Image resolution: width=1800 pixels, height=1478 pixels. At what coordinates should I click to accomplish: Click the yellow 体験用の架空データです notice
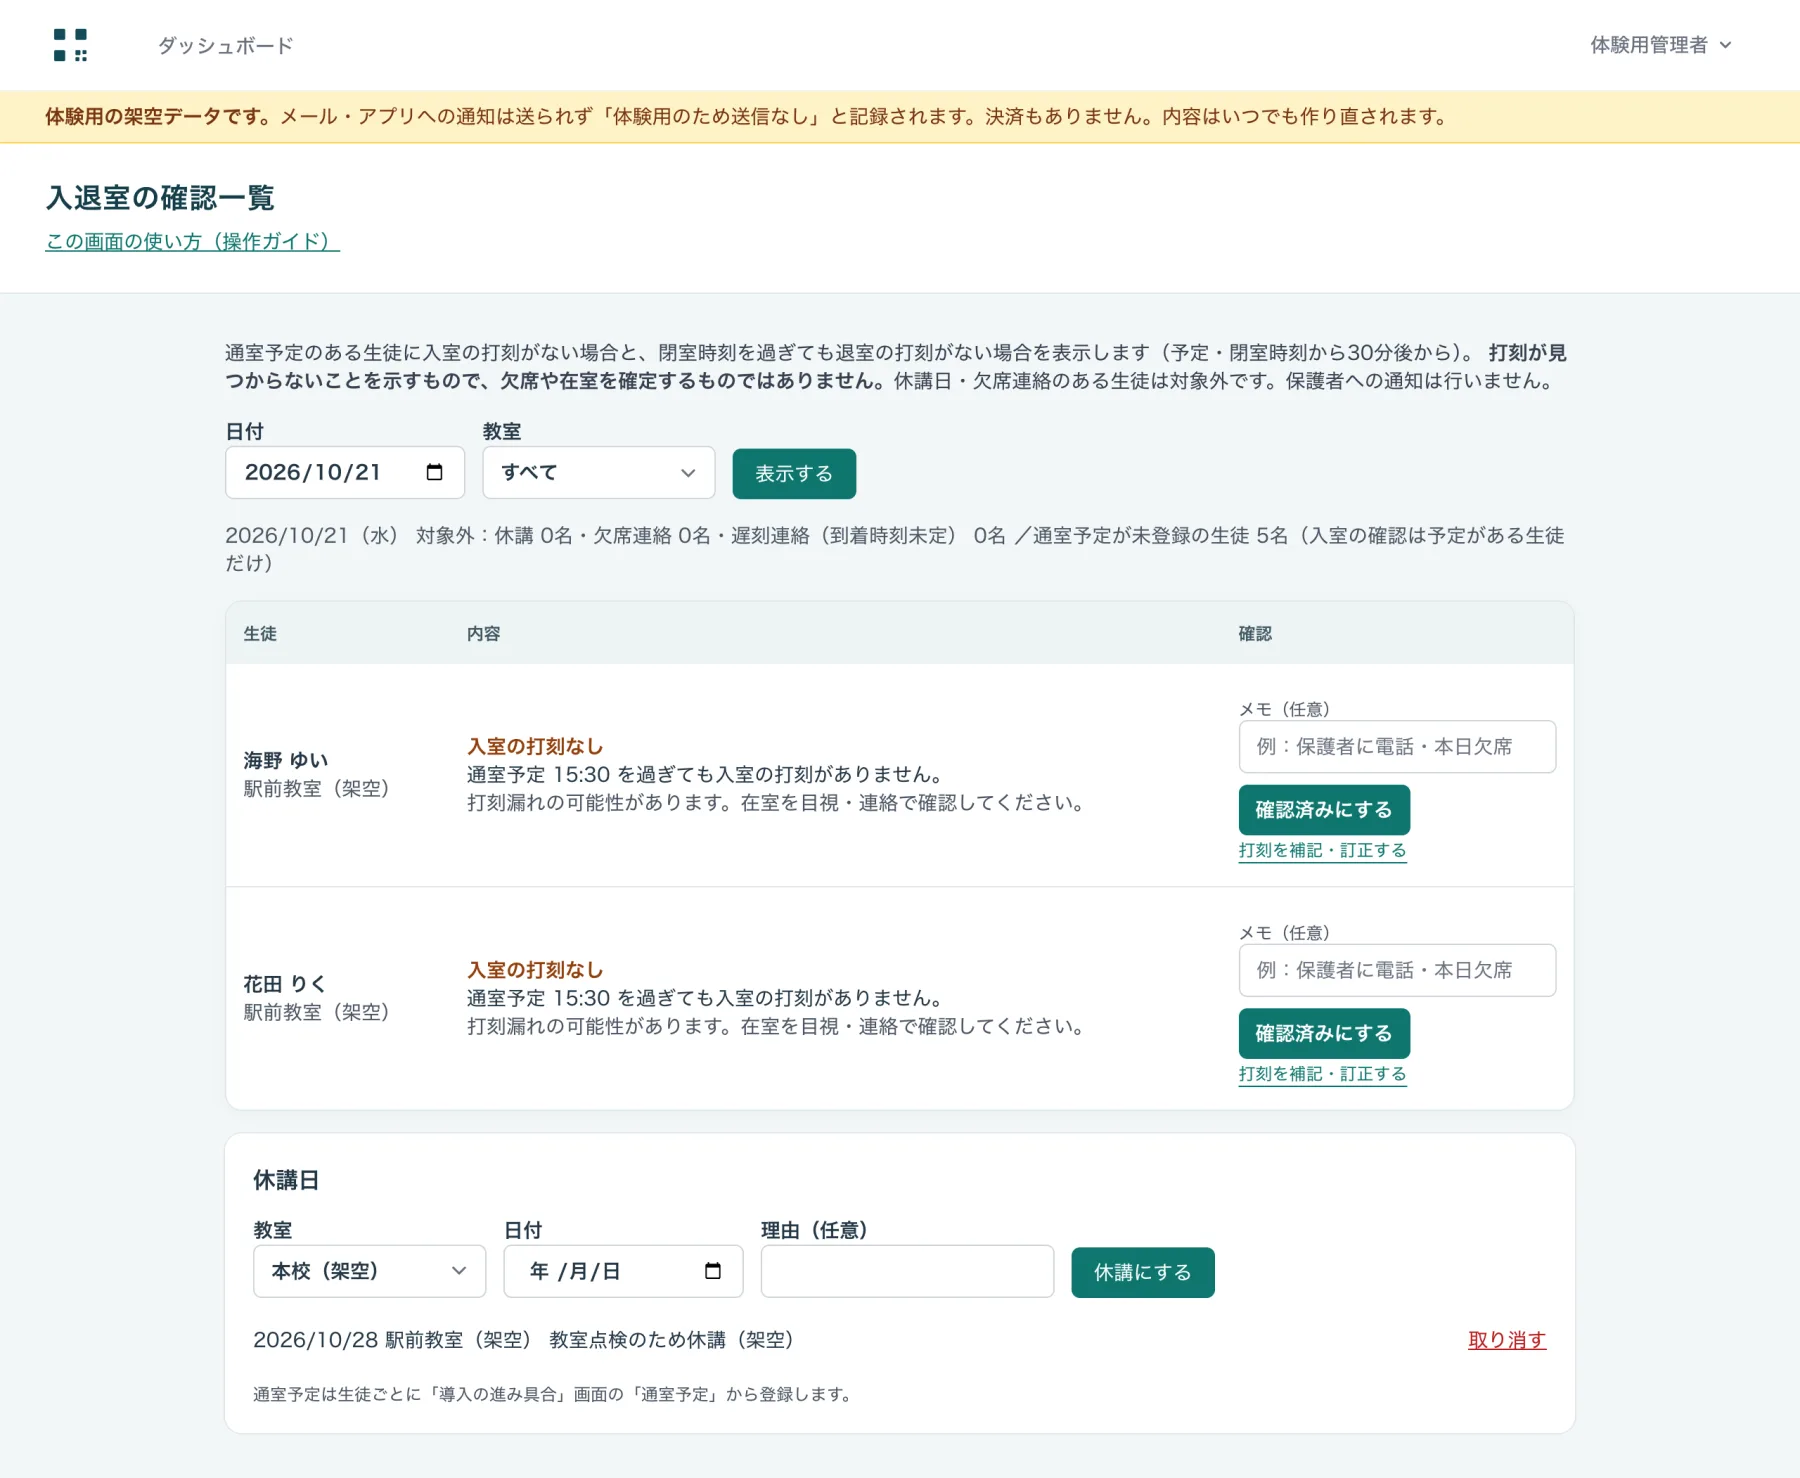900,117
